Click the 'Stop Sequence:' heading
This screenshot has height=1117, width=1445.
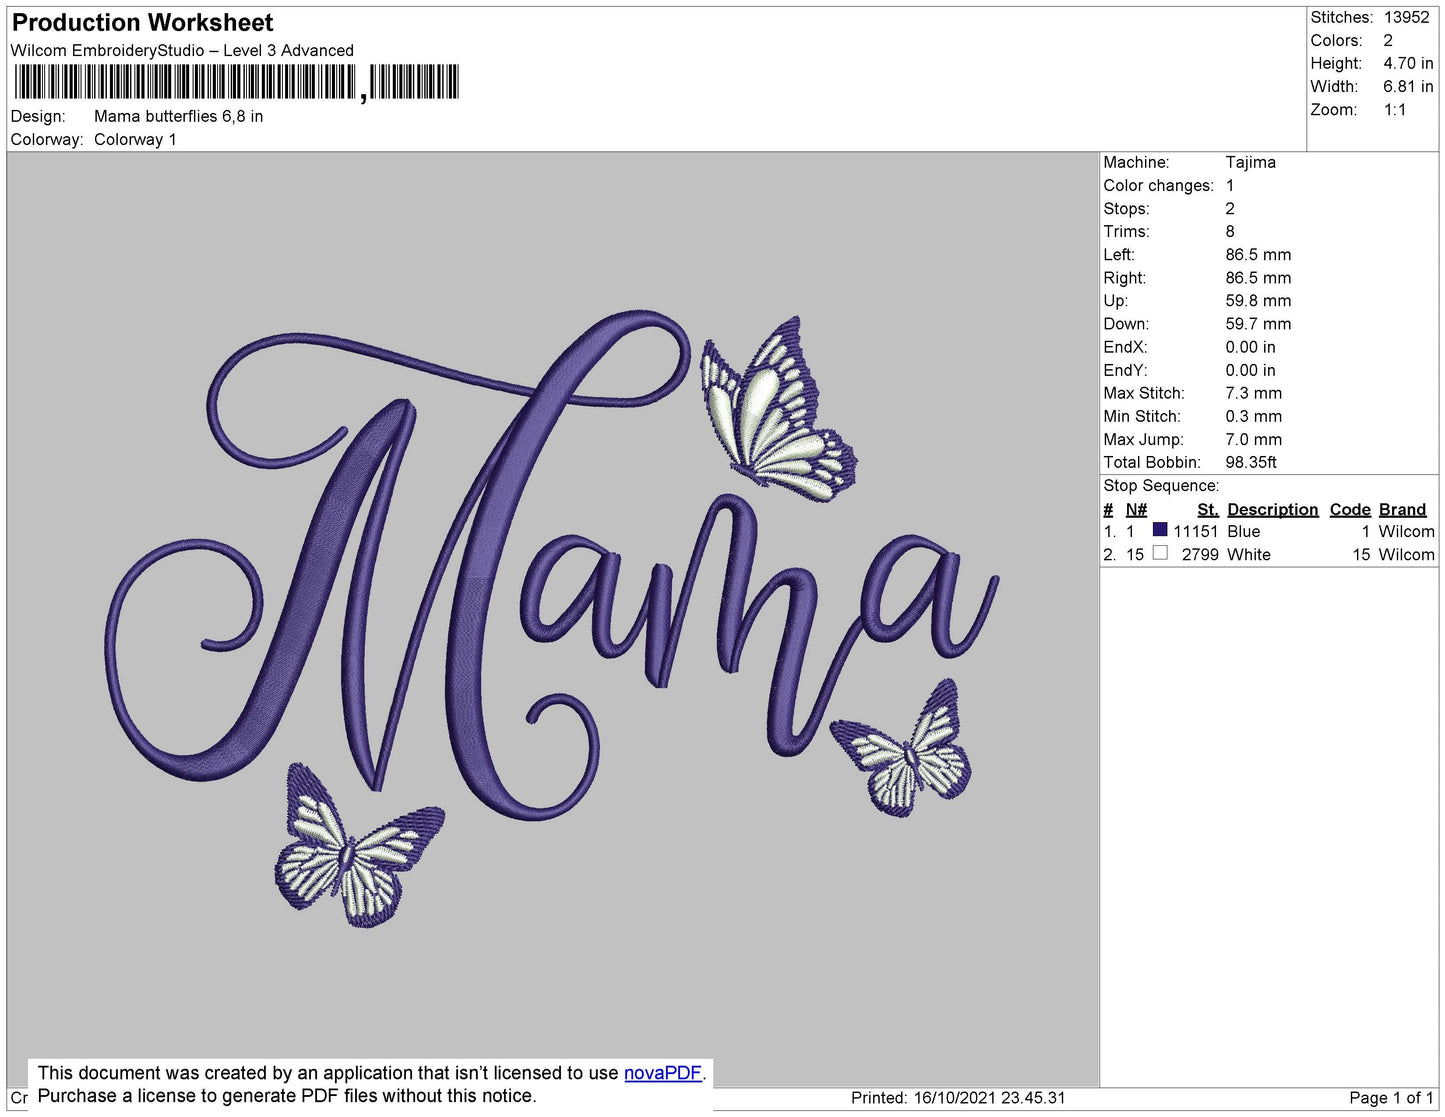[1161, 485]
